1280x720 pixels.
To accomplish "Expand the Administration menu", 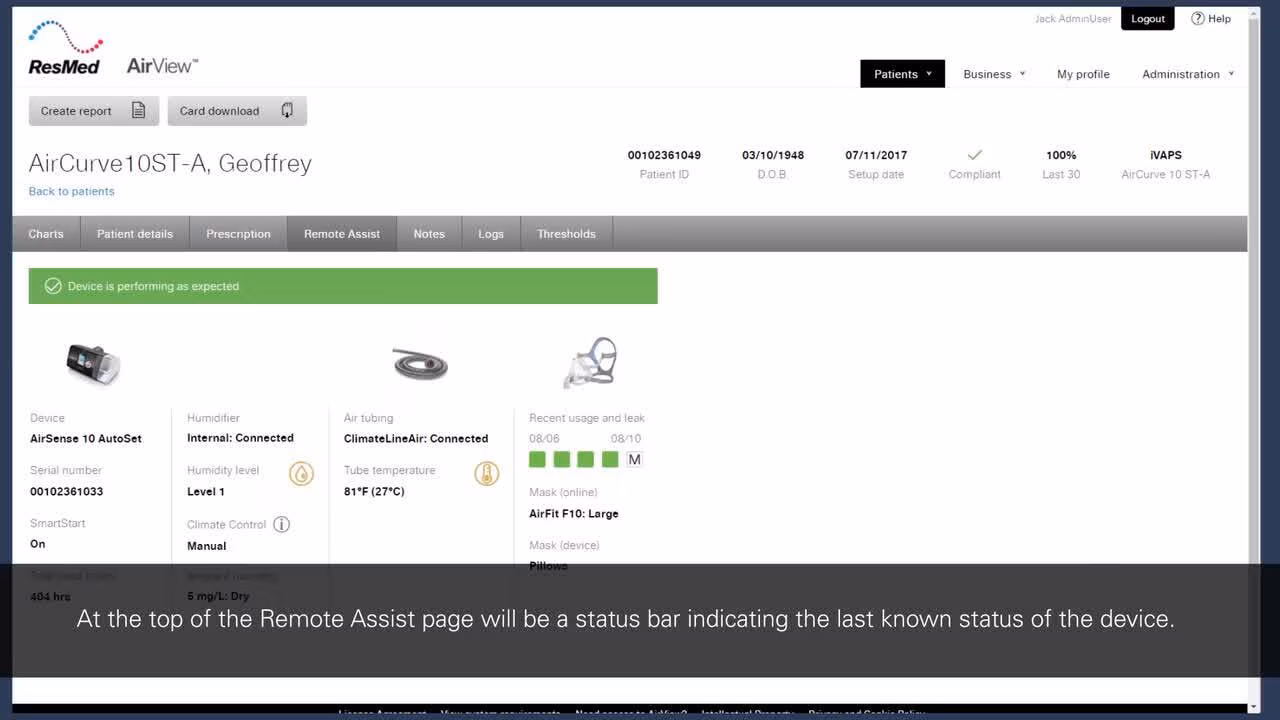I will (x=1187, y=74).
